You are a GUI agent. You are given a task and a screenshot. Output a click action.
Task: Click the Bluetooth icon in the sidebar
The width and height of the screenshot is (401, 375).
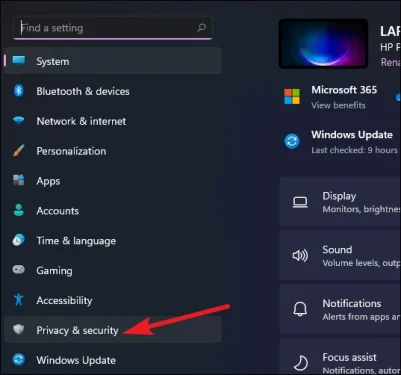click(x=19, y=91)
